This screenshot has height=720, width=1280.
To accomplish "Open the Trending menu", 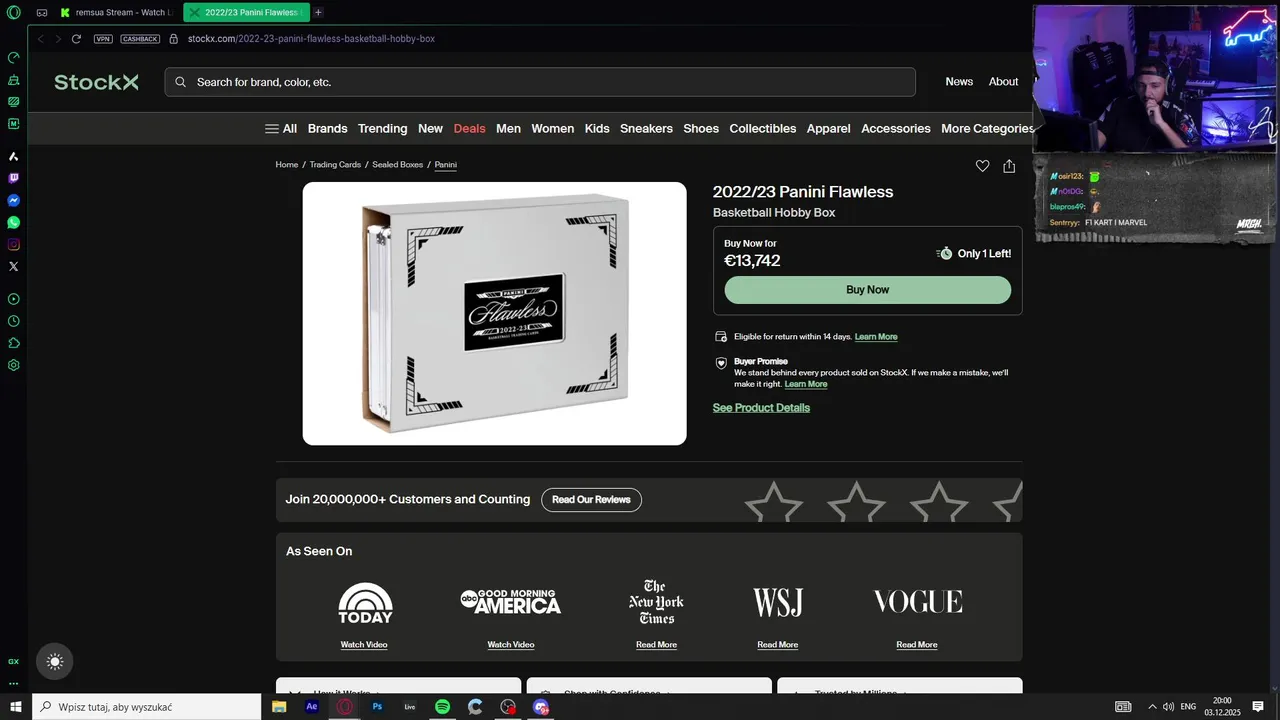I will tap(382, 128).
